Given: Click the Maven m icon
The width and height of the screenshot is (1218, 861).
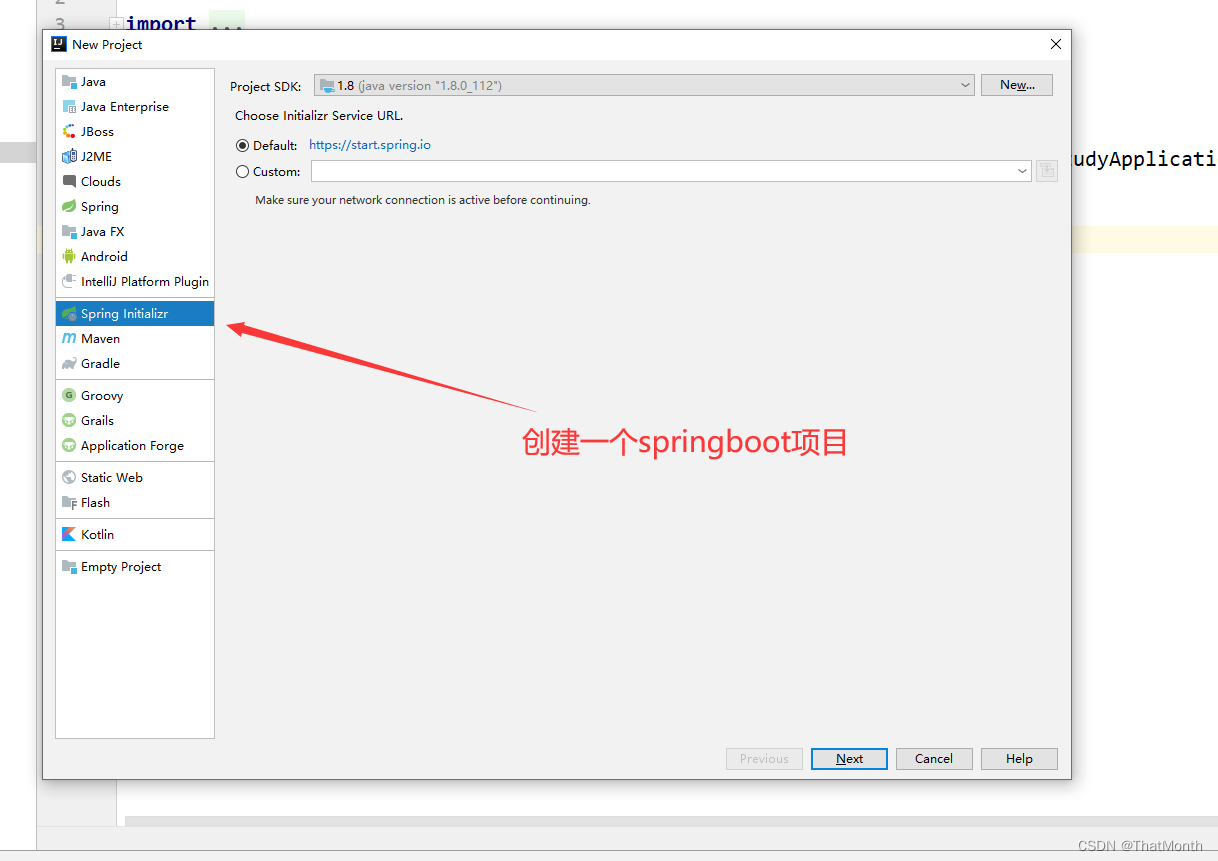Looking at the screenshot, I should coord(69,339).
